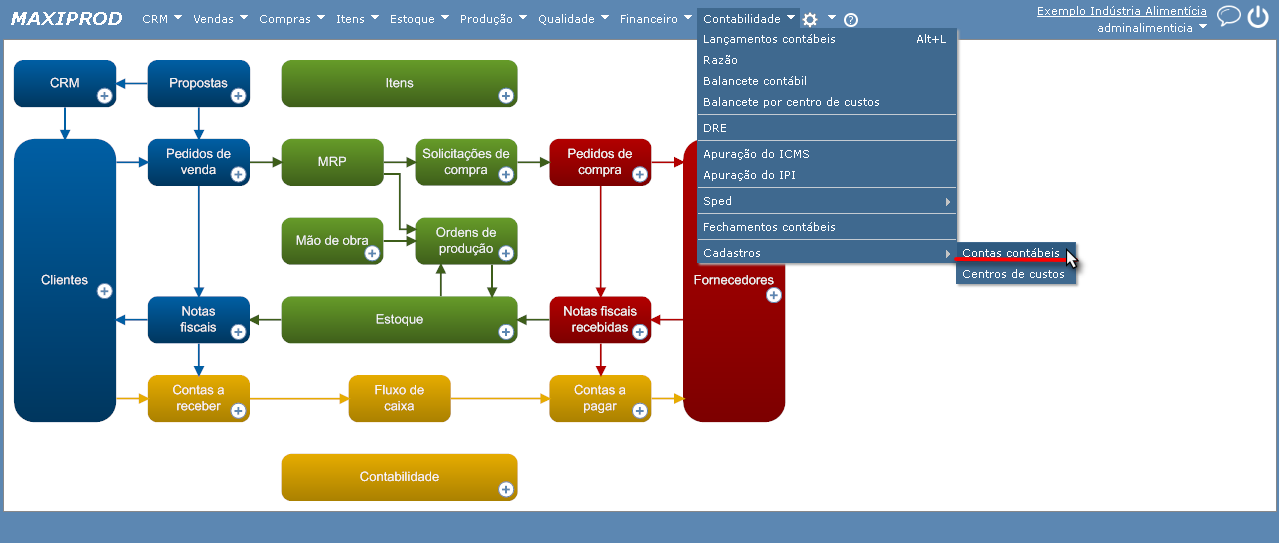Image resolution: width=1279 pixels, height=543 pixels.
Task: Choose Balancete por centro de custos
Action: point(827,102)
